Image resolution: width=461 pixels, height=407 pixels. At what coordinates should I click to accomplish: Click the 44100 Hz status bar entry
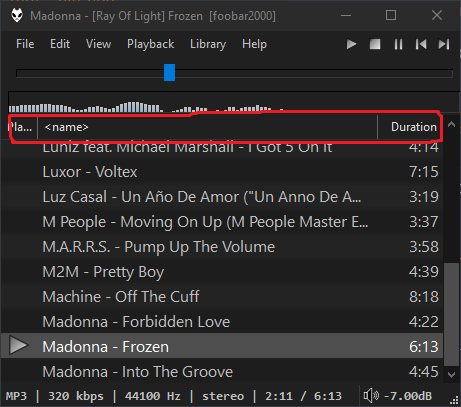(x=153, y=396)
